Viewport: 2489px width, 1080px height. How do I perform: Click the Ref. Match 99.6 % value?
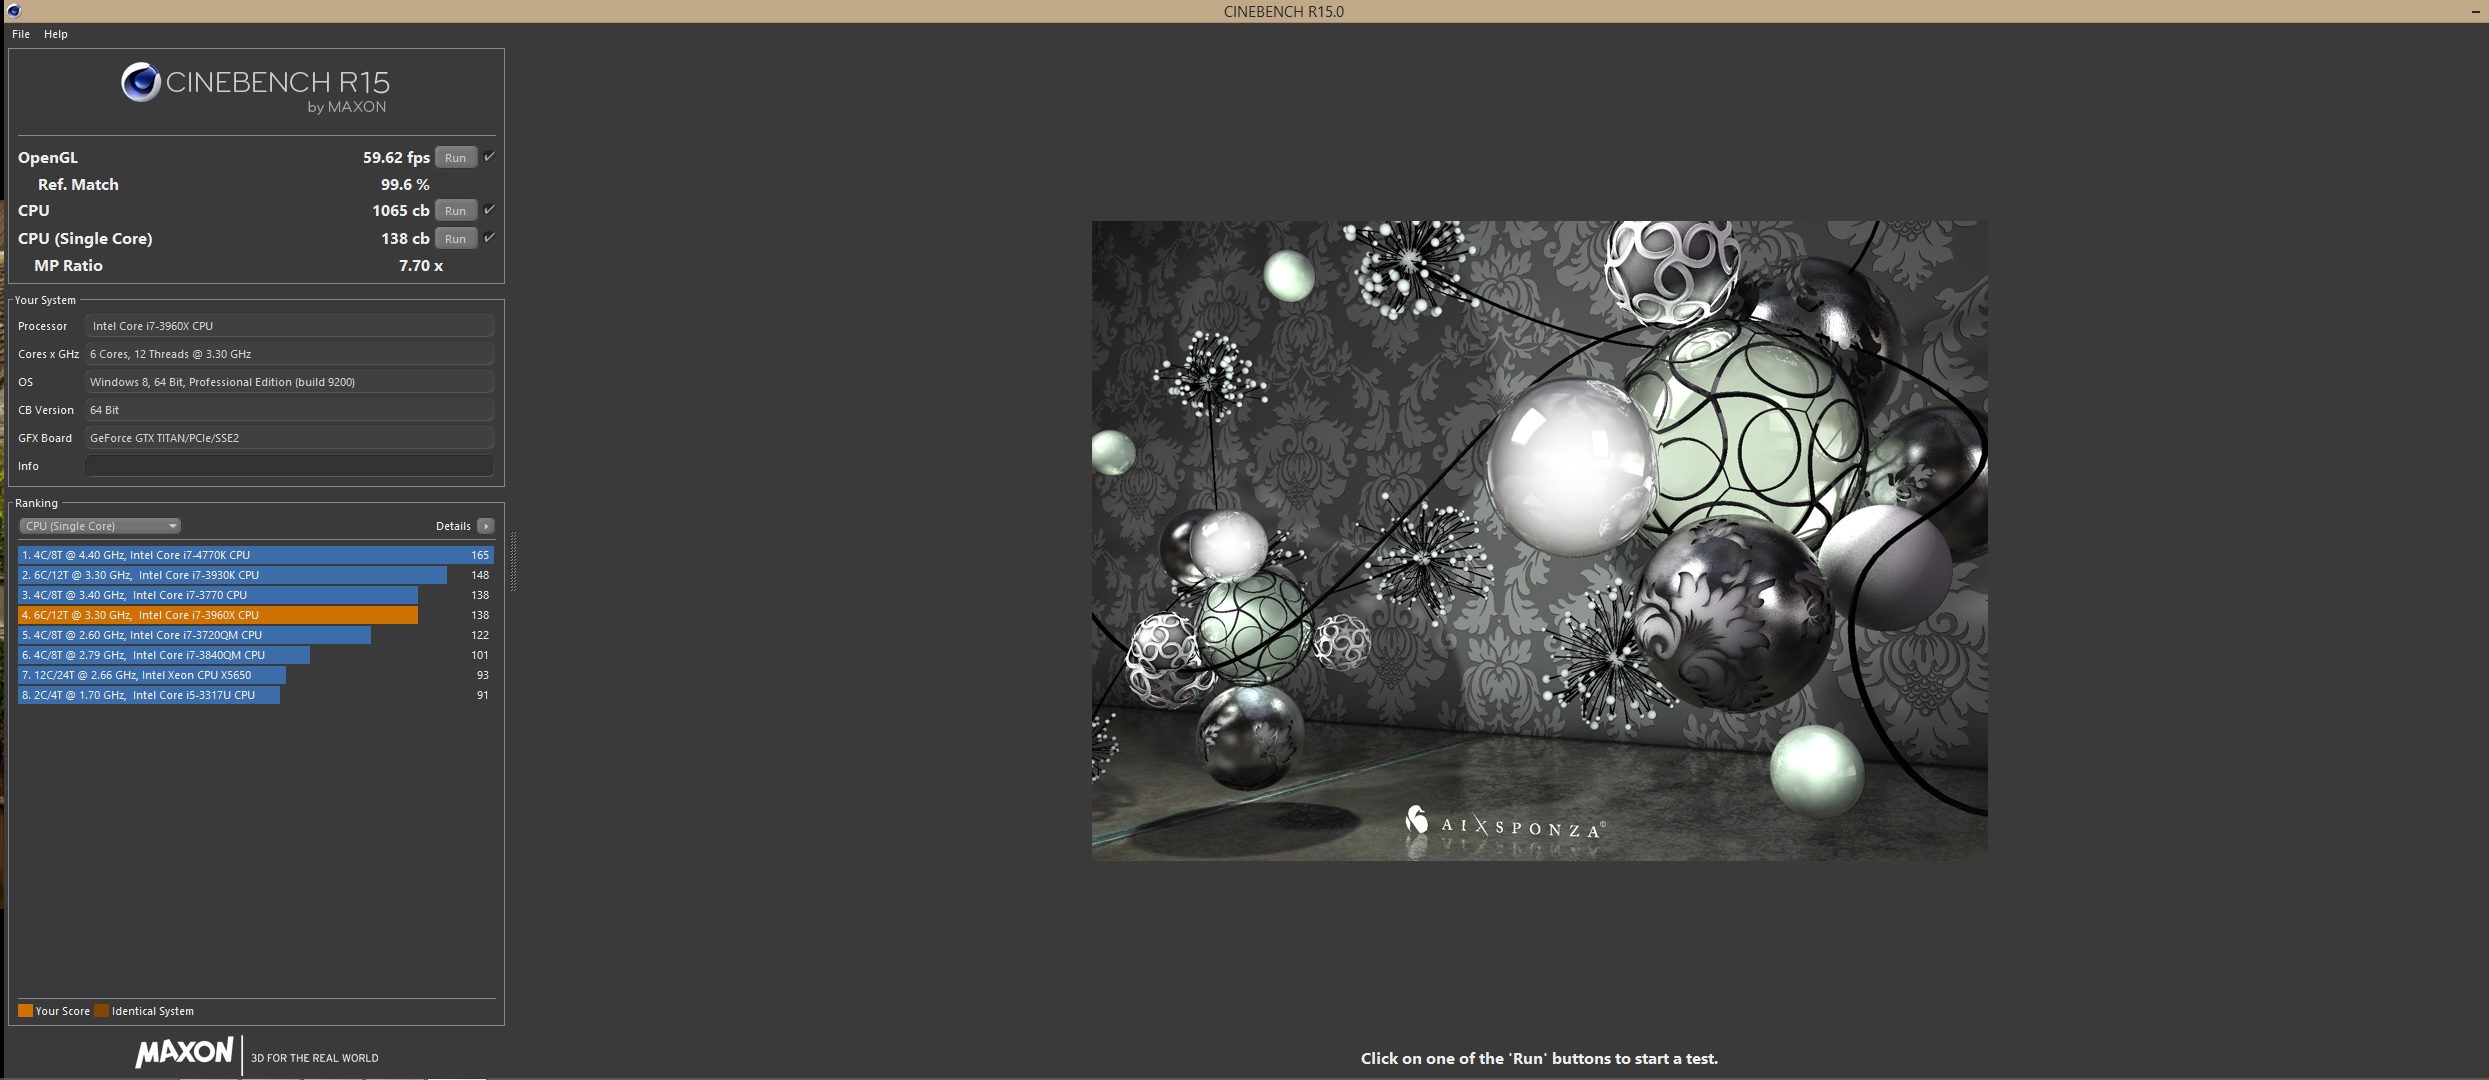click(x=405, y=185)
